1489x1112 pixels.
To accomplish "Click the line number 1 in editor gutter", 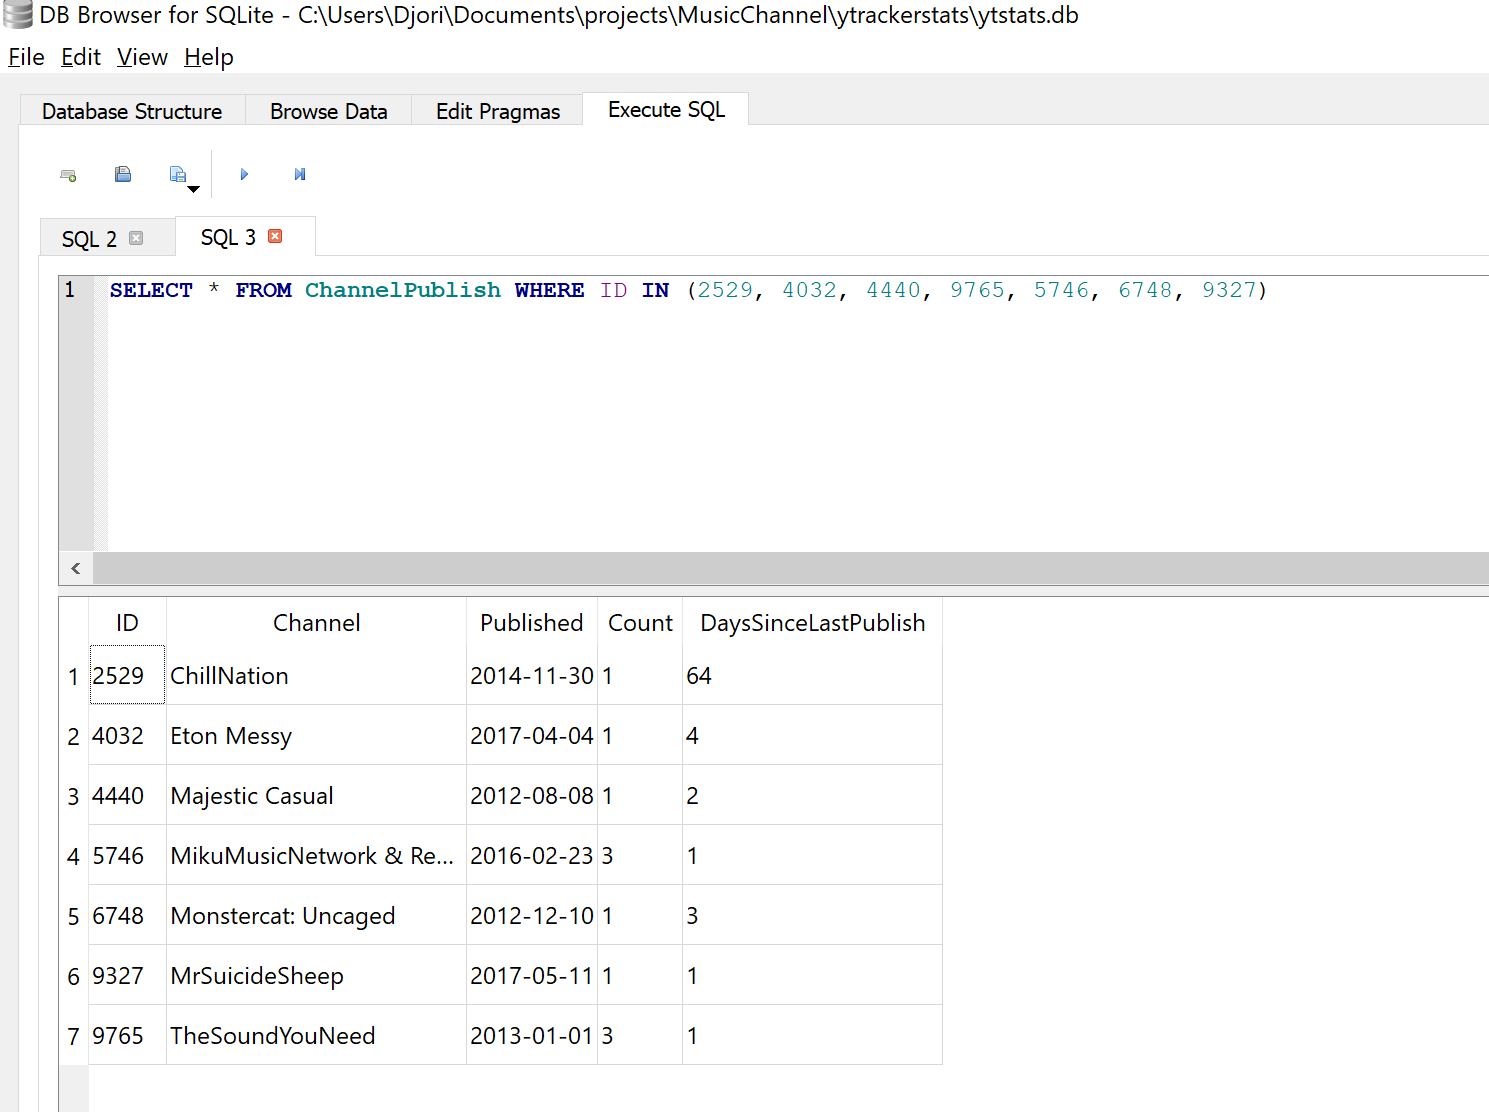I will pyautogui.click(x=70, y=290).
